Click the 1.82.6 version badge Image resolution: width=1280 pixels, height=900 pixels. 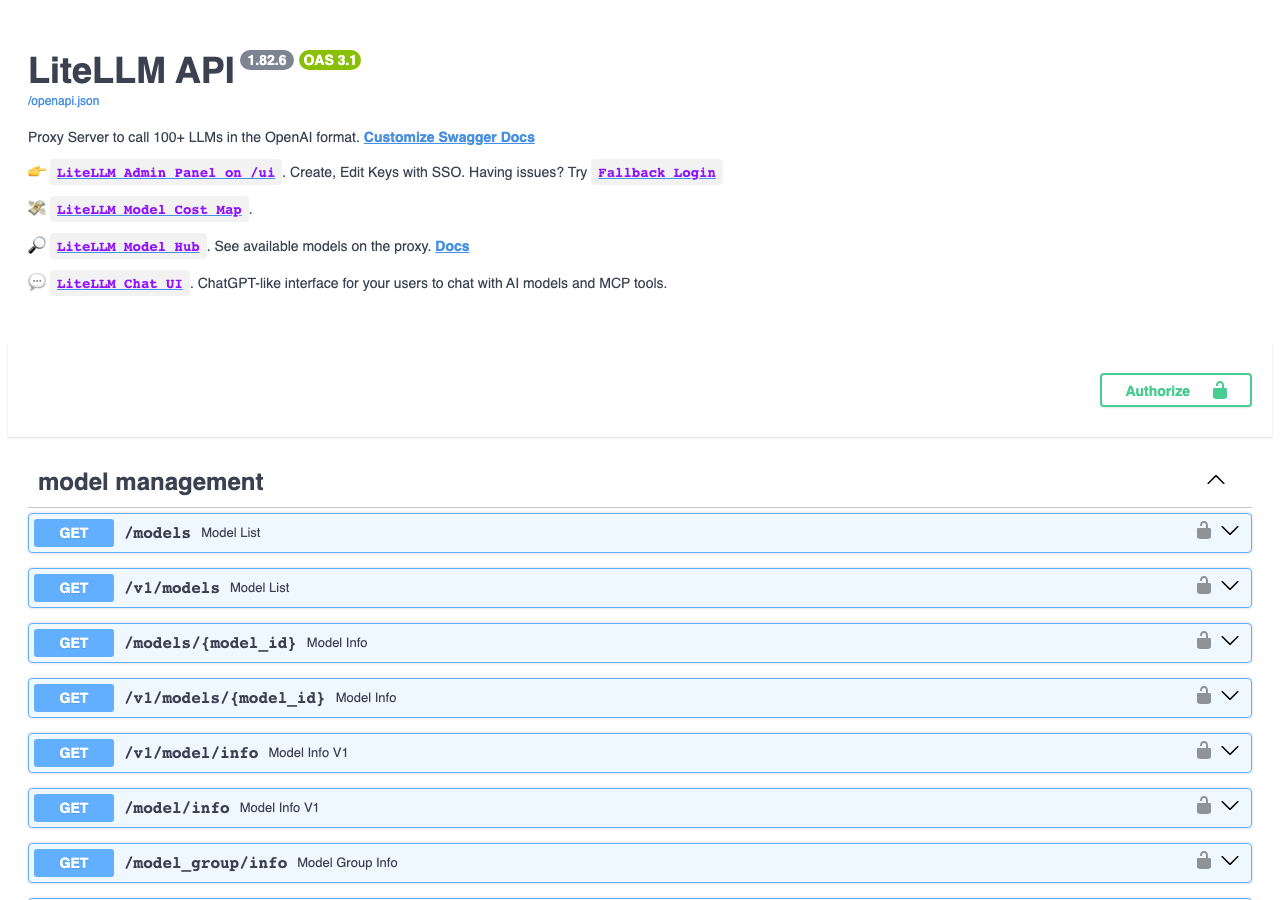pos(267,60)
